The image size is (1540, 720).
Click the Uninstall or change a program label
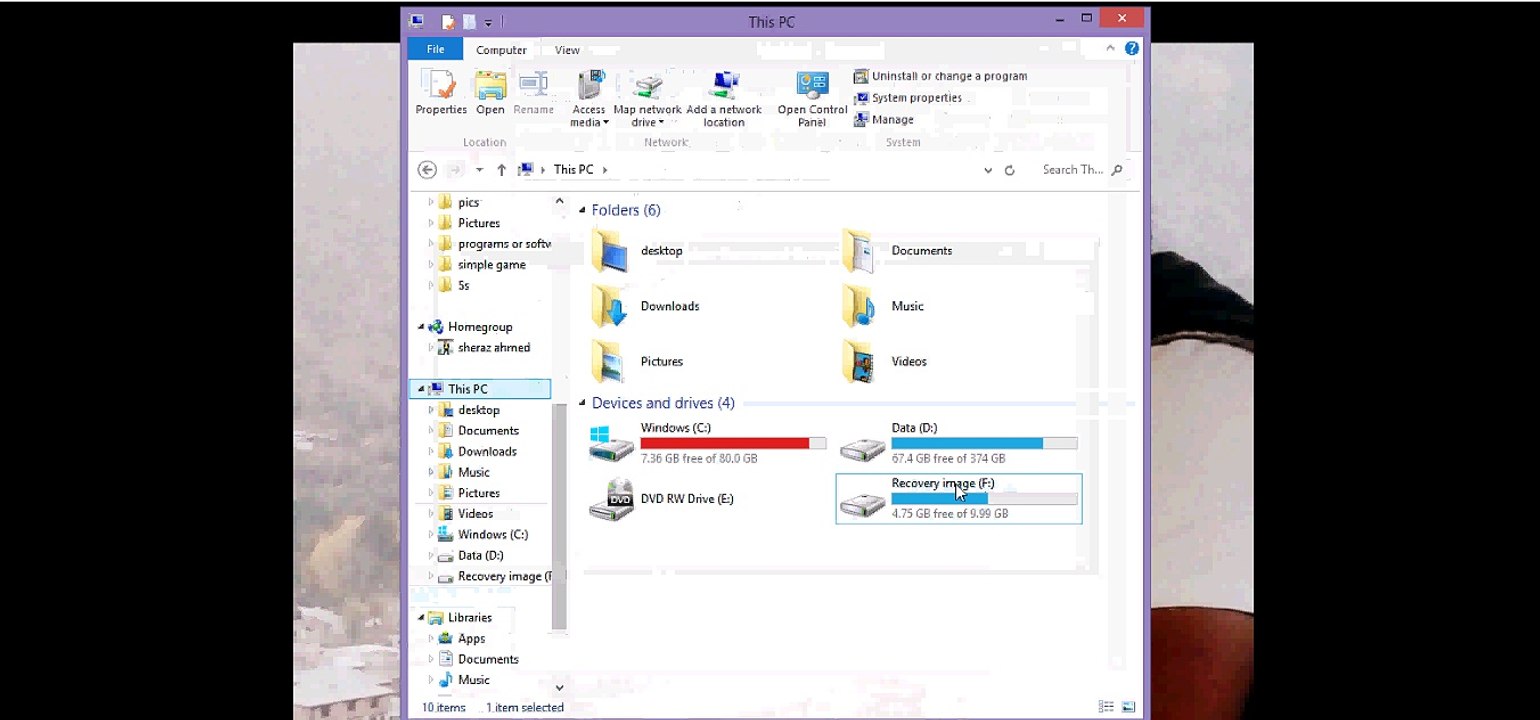pos(949,76)
